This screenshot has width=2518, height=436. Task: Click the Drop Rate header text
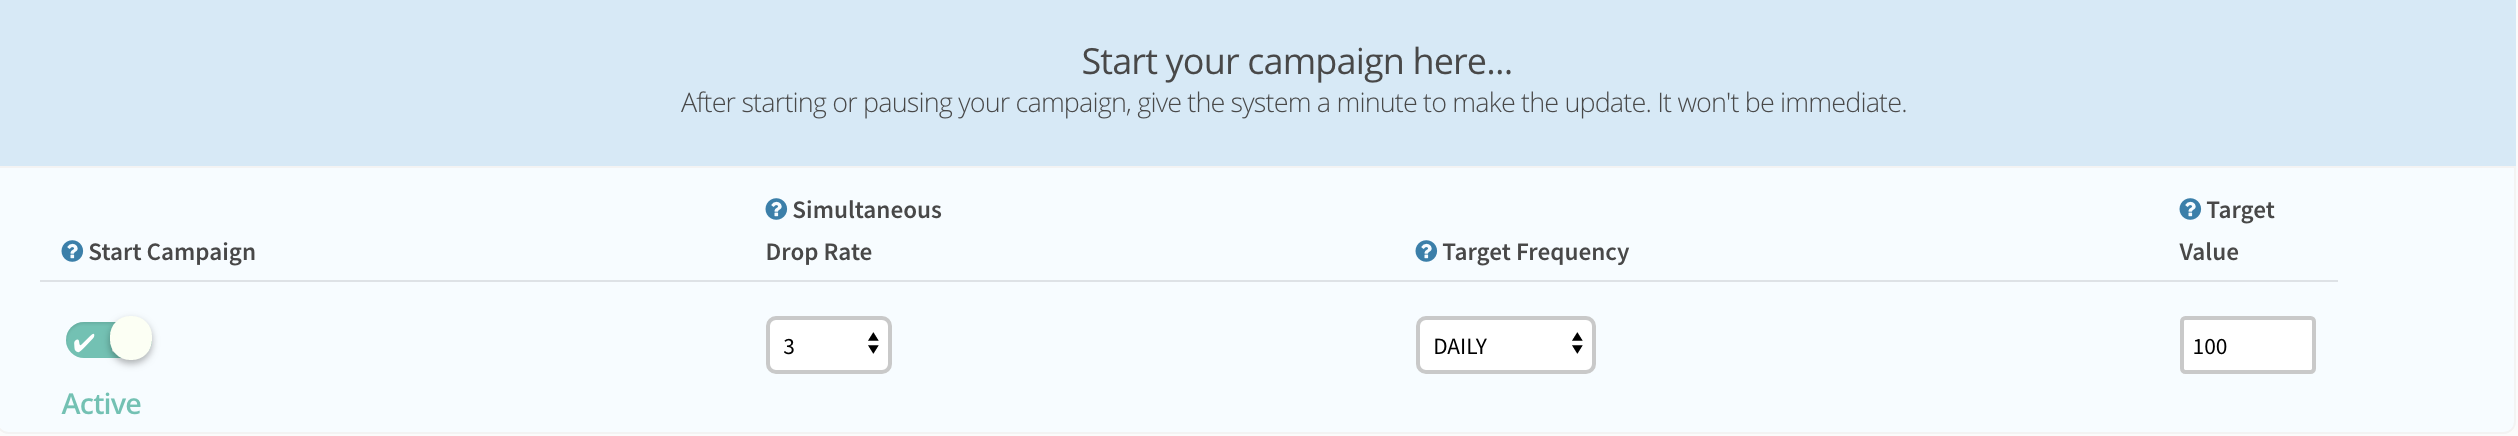point(819,252)
